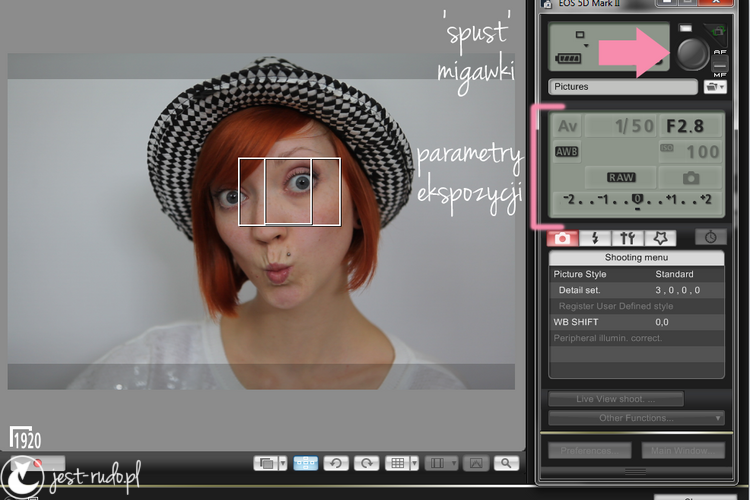Click the RAW image quality setting

coord(621,178)
